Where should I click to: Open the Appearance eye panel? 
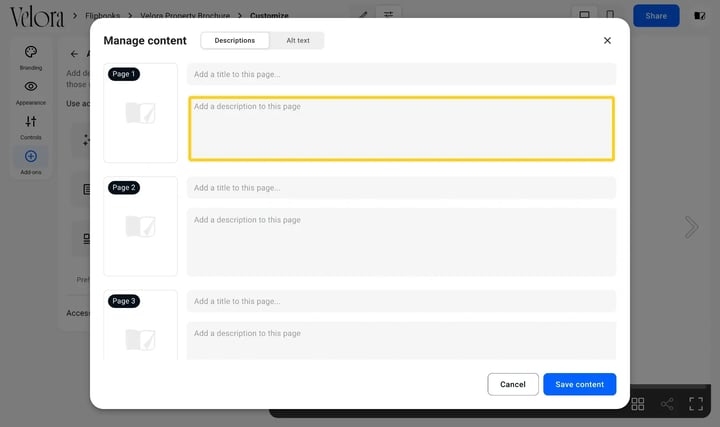tap(31, 93)
